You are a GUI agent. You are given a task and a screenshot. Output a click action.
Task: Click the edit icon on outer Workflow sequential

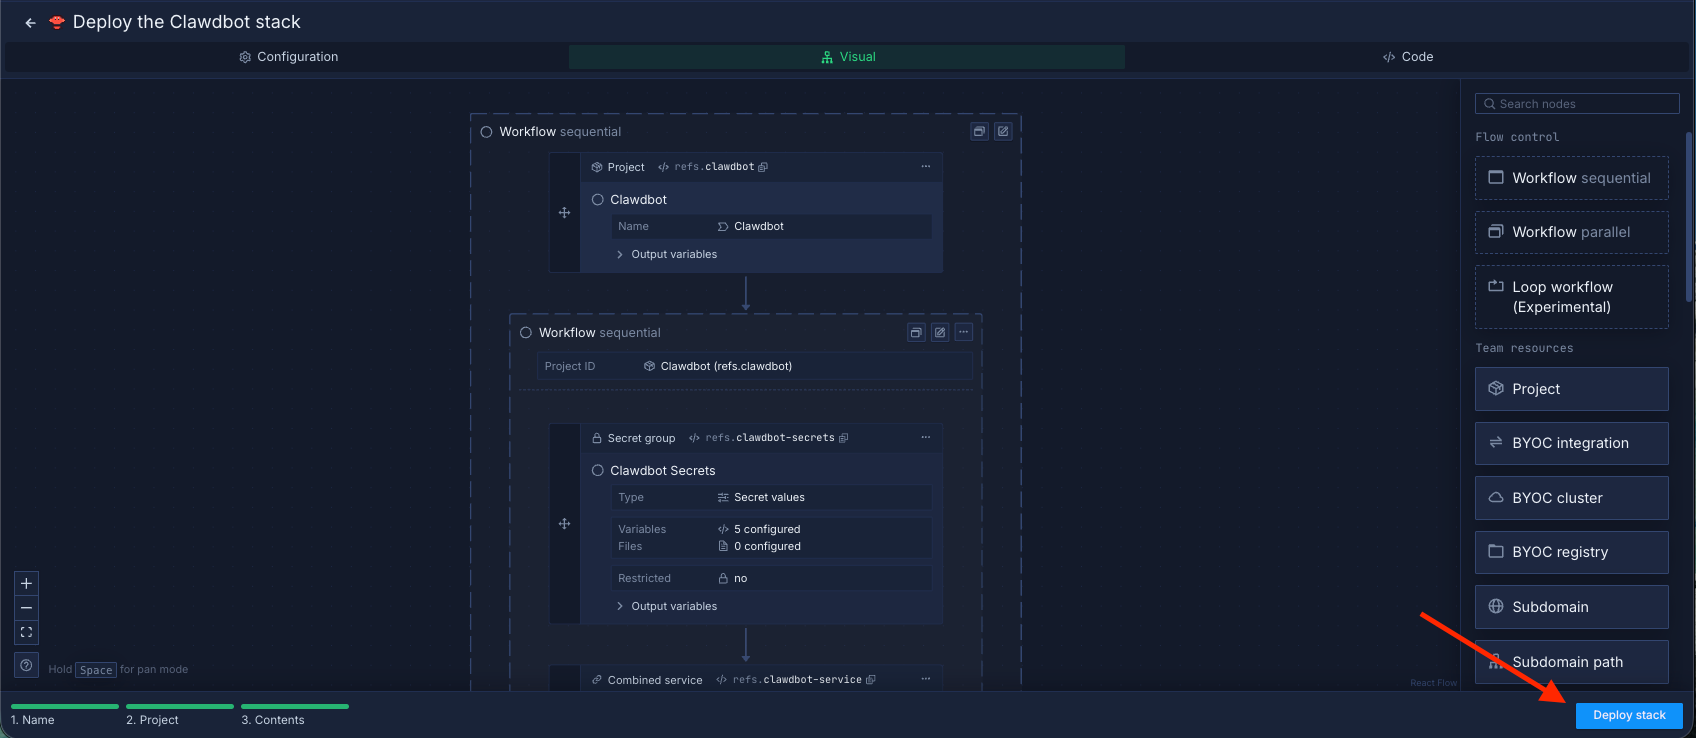1003,131
